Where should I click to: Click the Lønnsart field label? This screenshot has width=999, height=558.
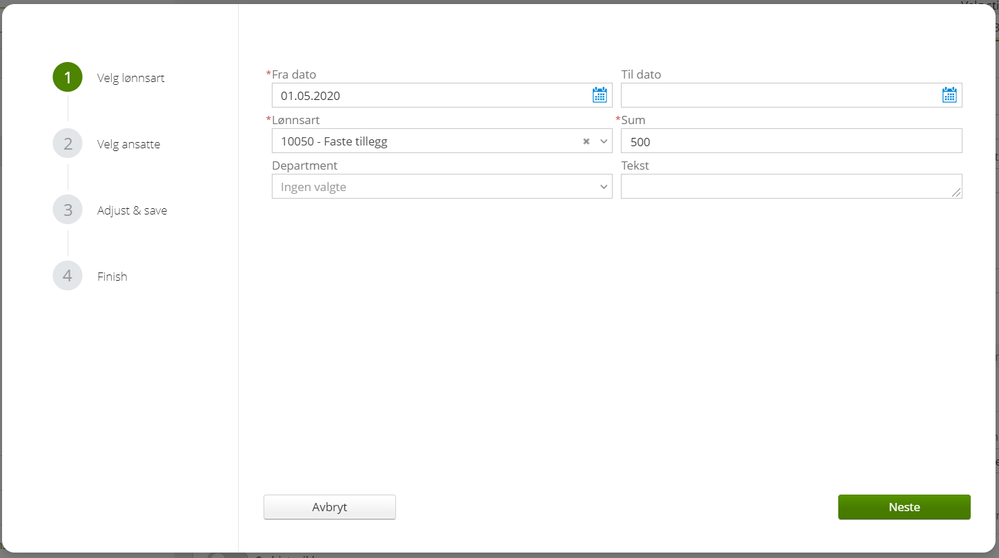point(296,120)
